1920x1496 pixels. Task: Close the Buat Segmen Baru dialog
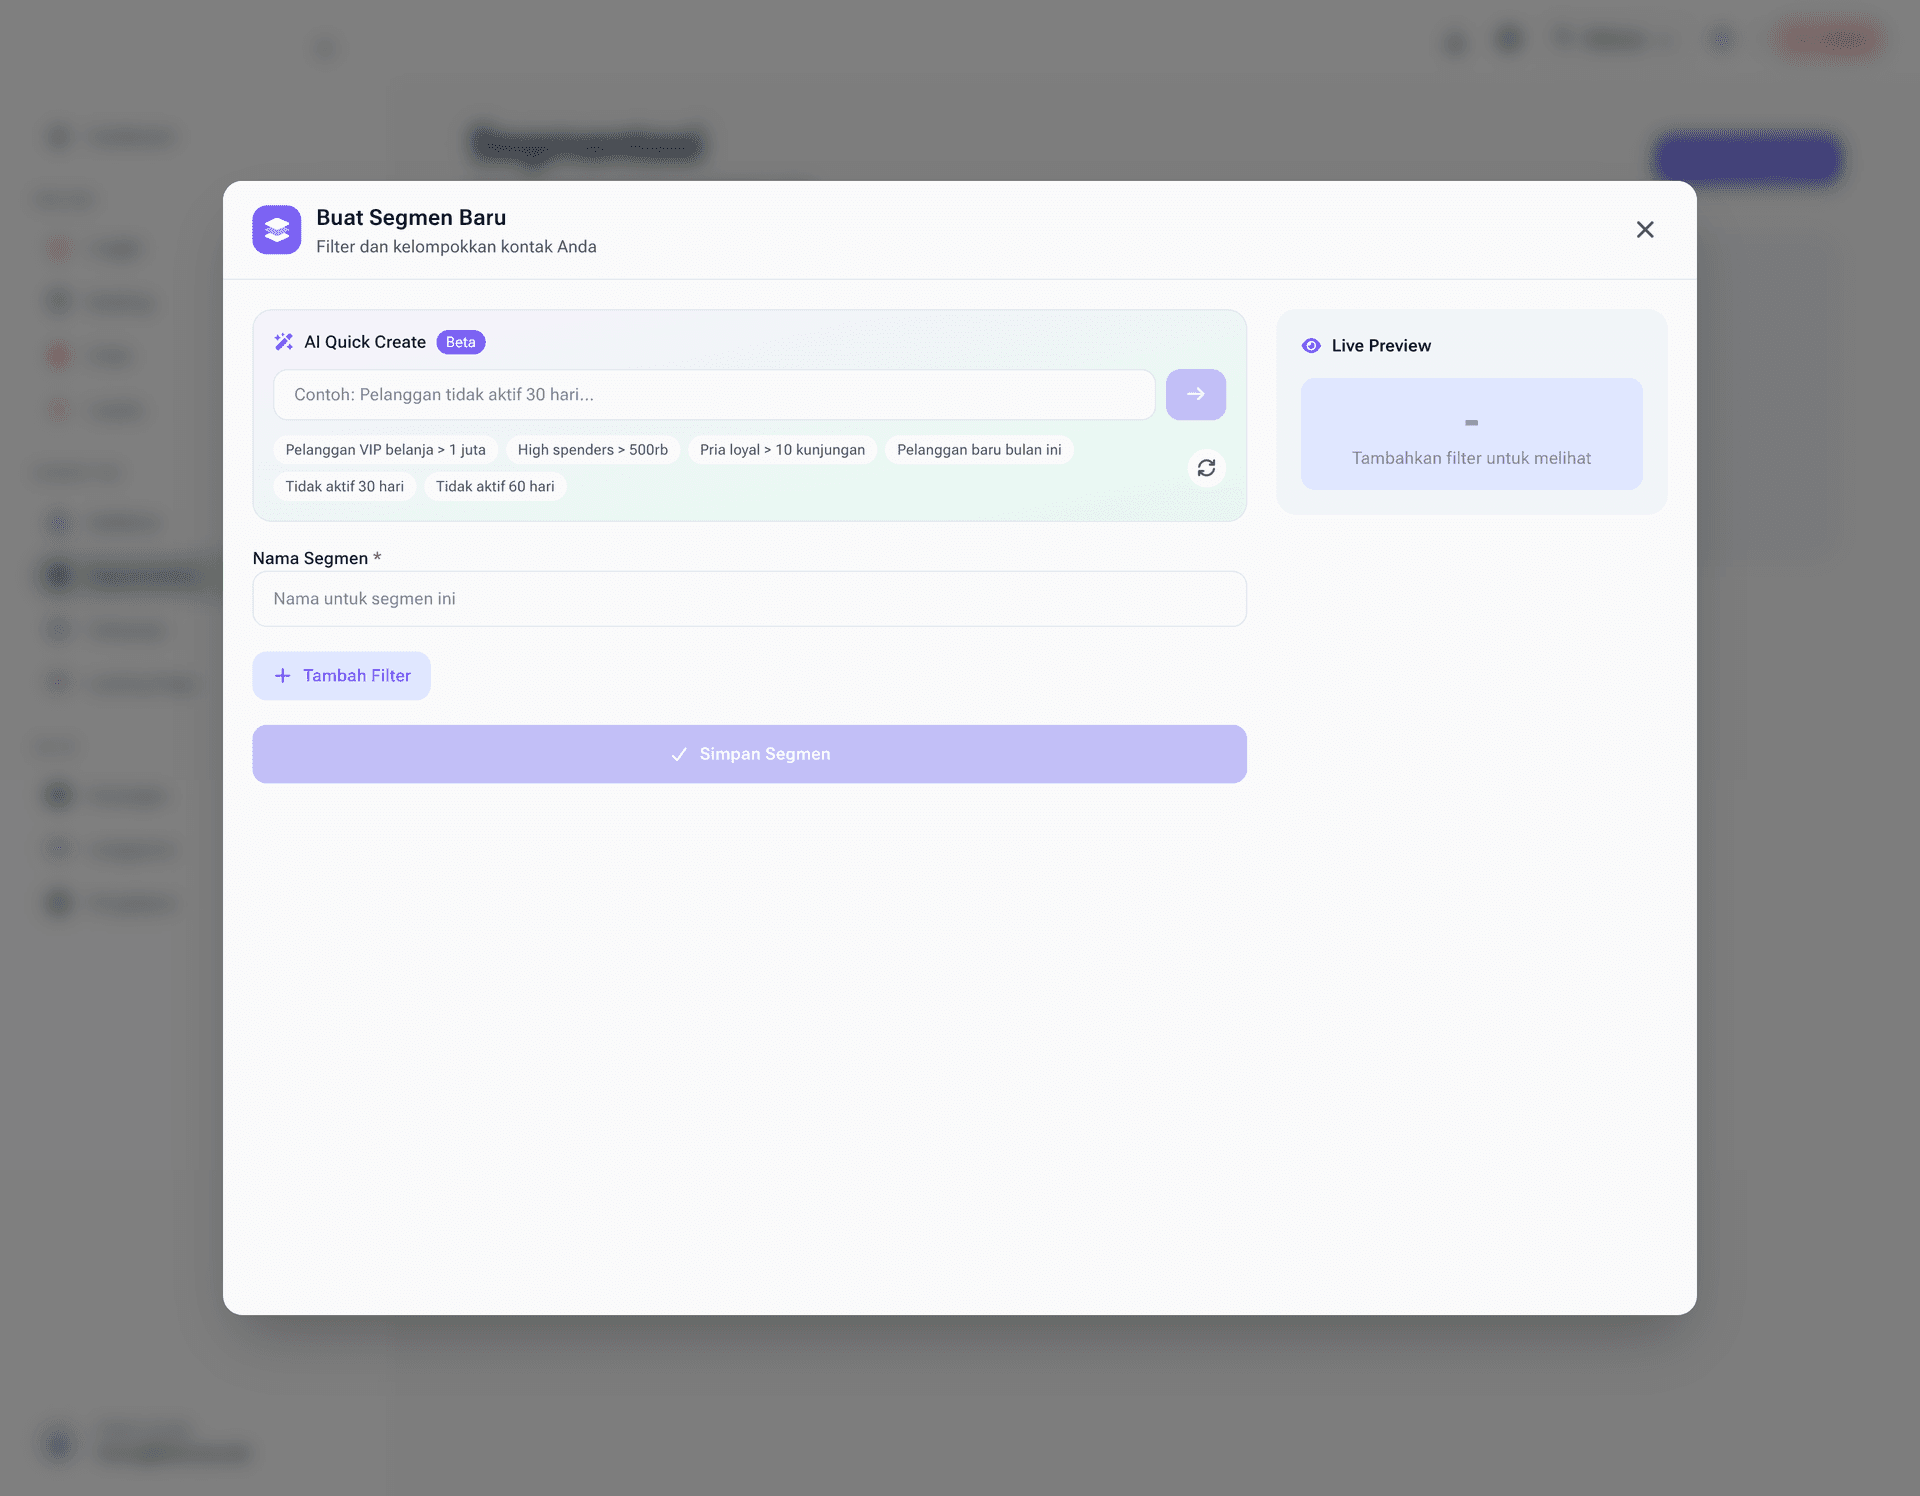point(1645,230)
